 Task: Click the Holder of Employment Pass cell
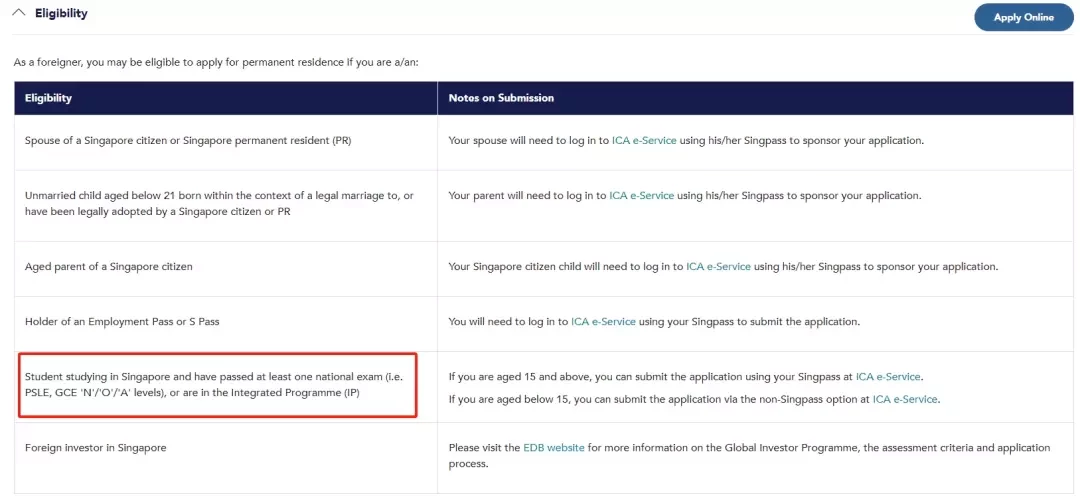click(226, 324)
